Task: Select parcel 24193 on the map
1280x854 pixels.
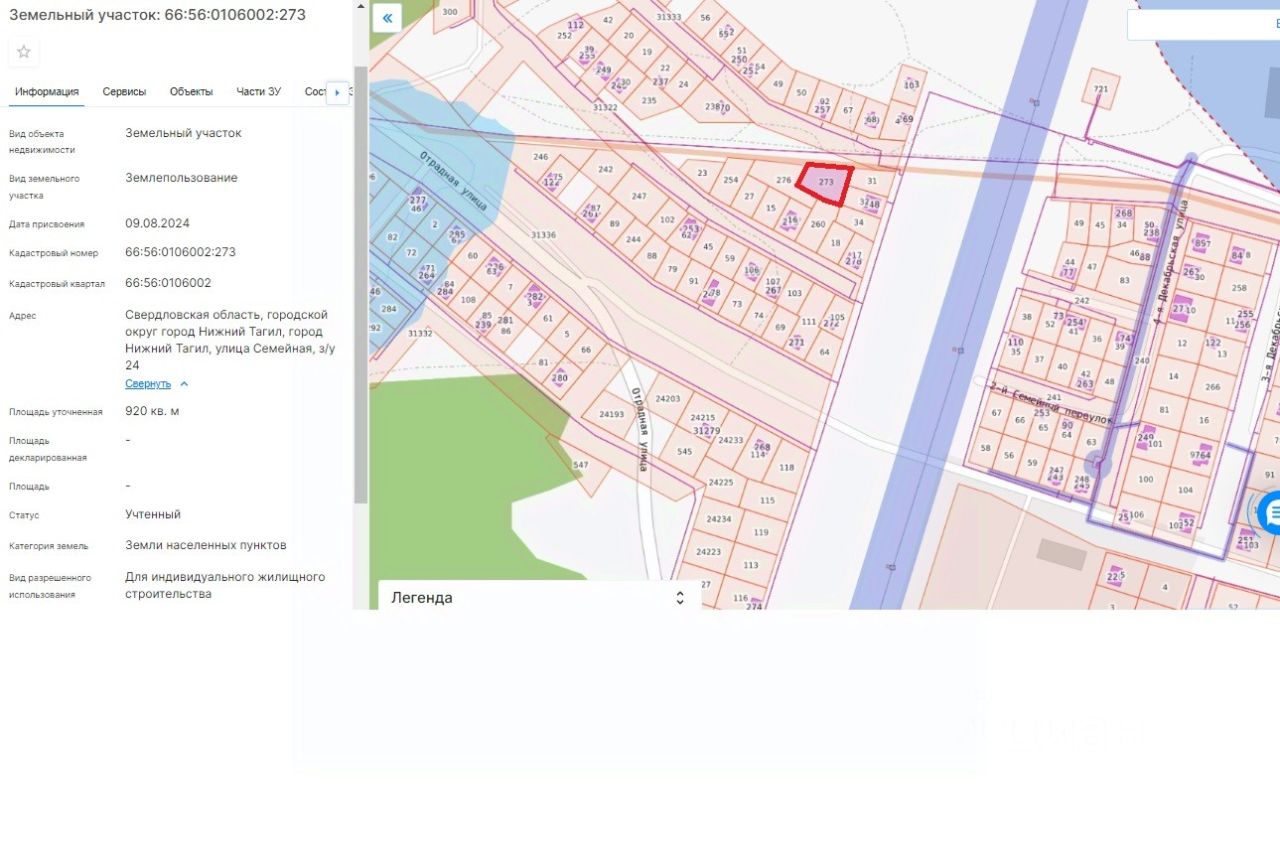Action: tap(611, 414)
